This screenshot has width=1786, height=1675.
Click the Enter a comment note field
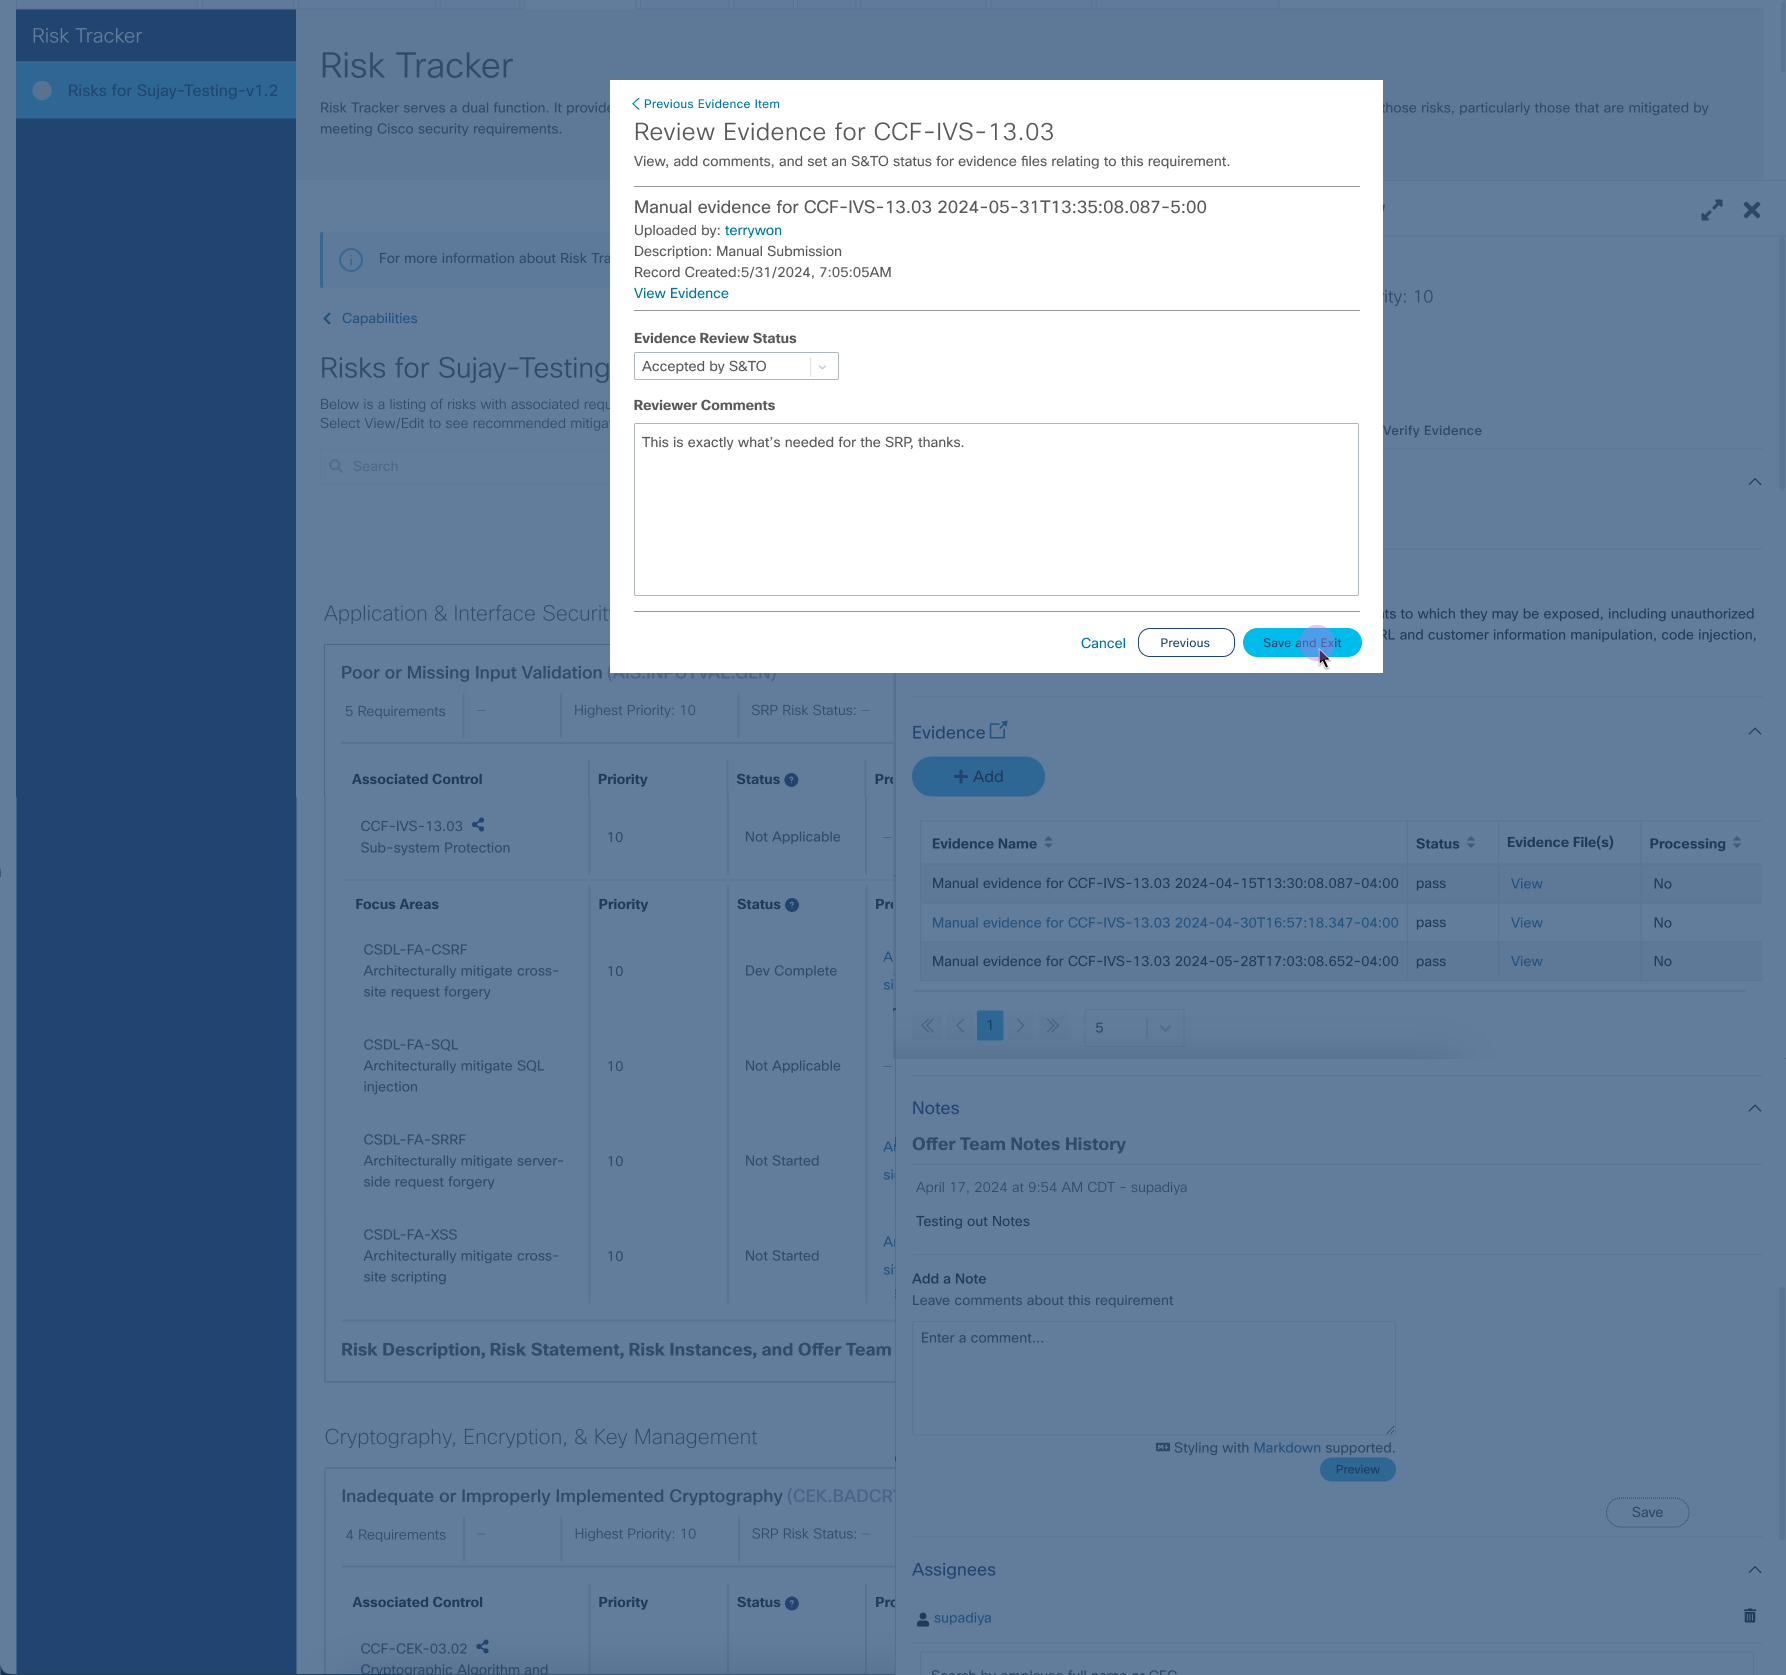(1153, 1378)
